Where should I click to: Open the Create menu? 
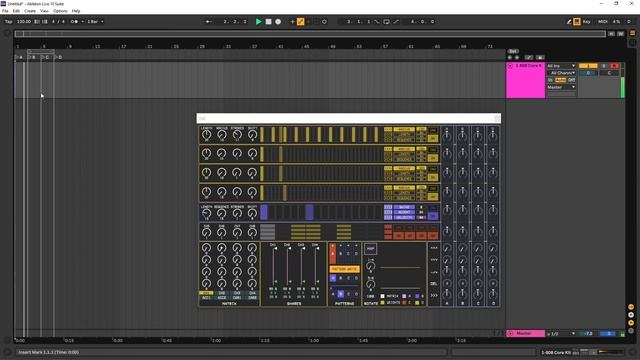click(30, 11)
